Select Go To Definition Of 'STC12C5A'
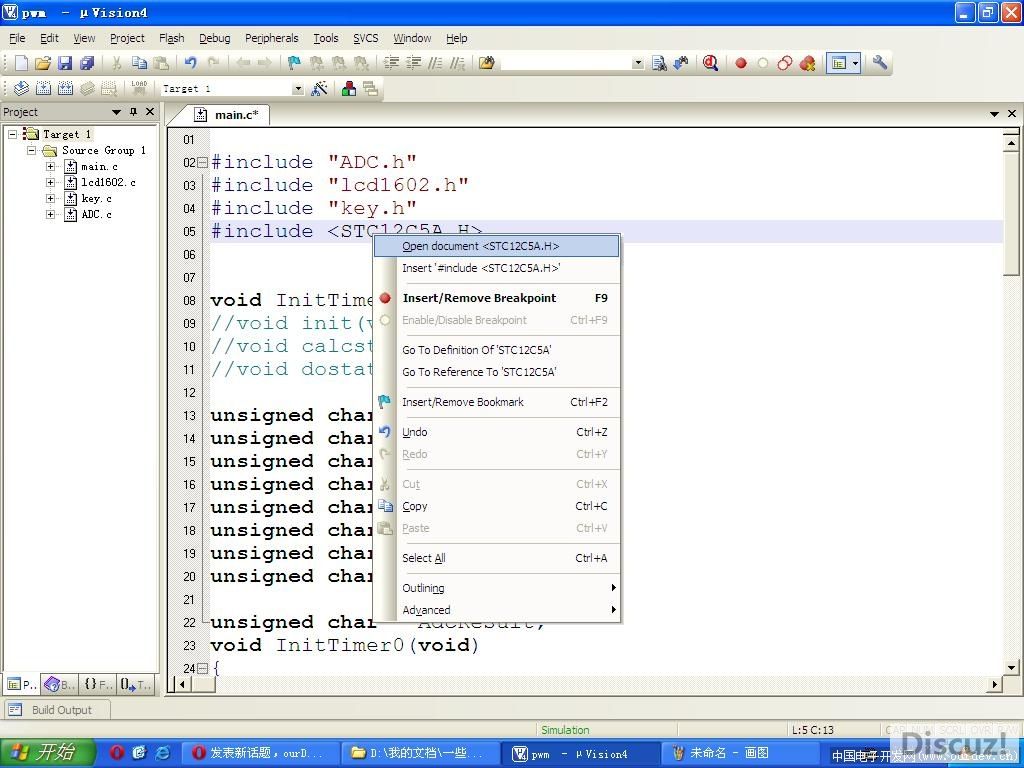 coord(496,349)
